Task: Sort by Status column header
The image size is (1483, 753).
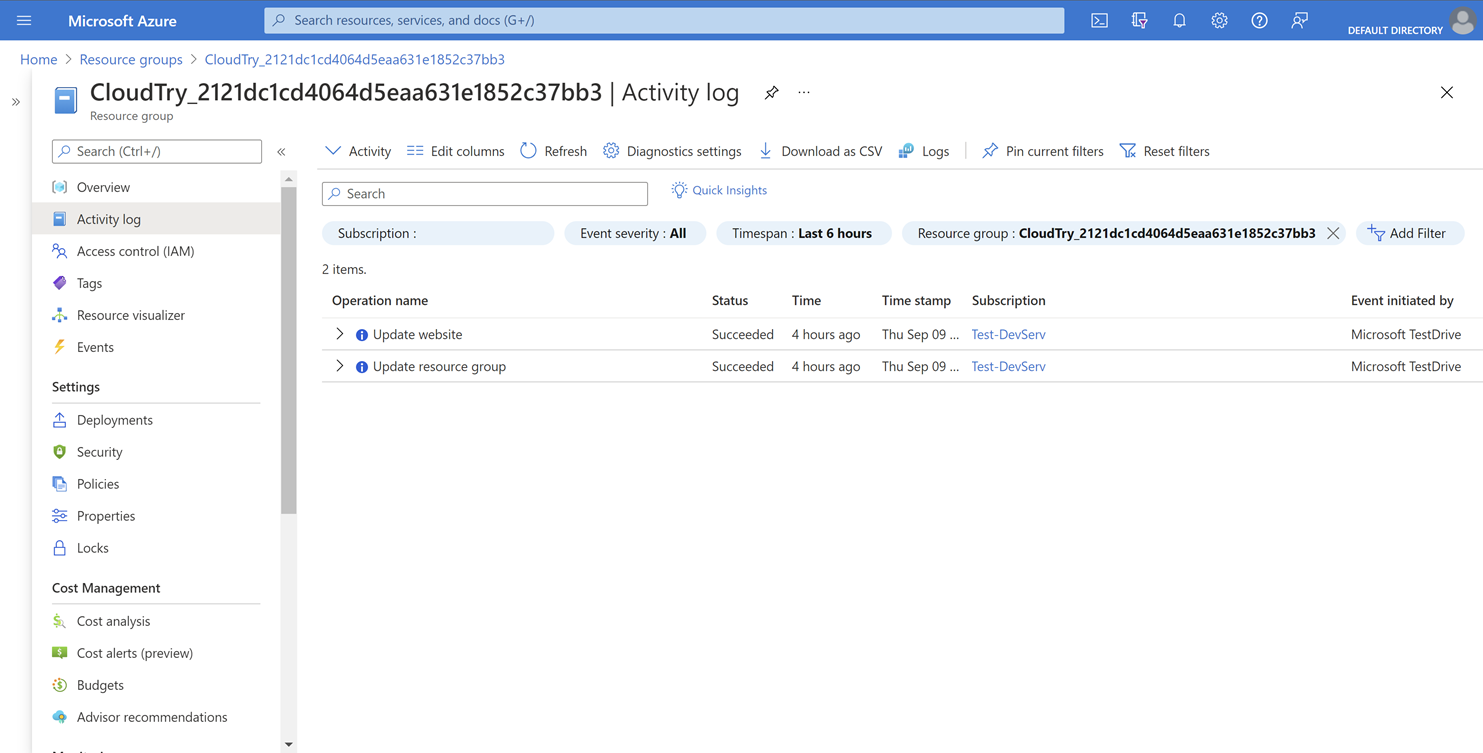Action: coord(730,300)
